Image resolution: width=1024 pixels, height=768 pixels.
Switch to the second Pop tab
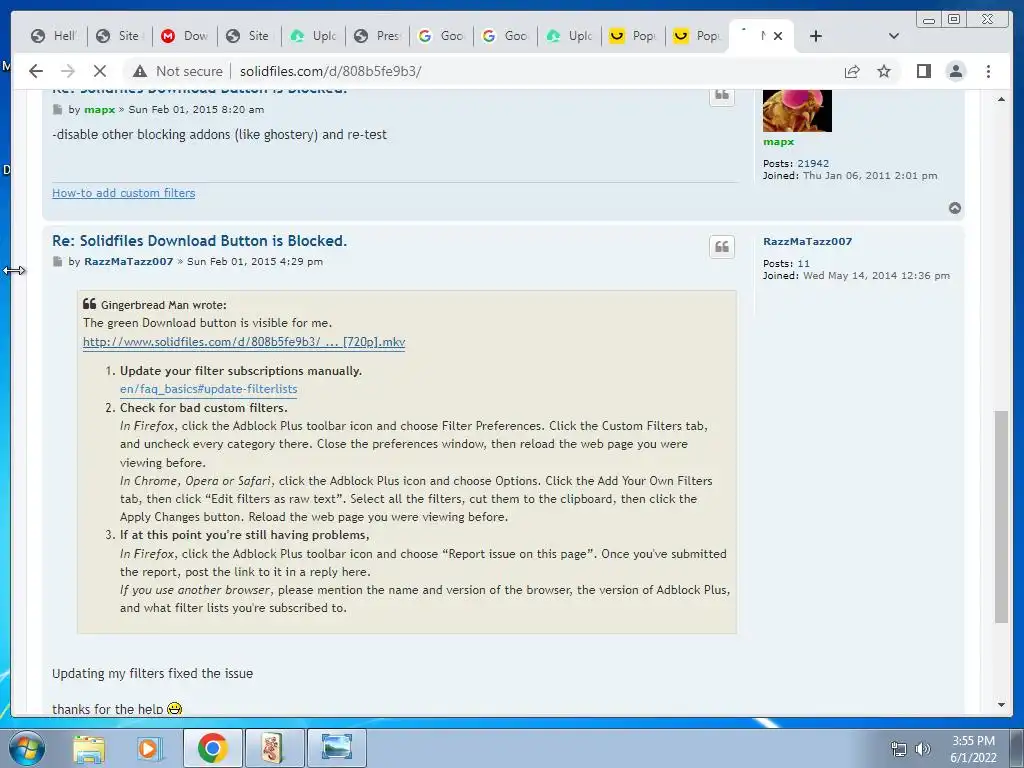point(697,36)
